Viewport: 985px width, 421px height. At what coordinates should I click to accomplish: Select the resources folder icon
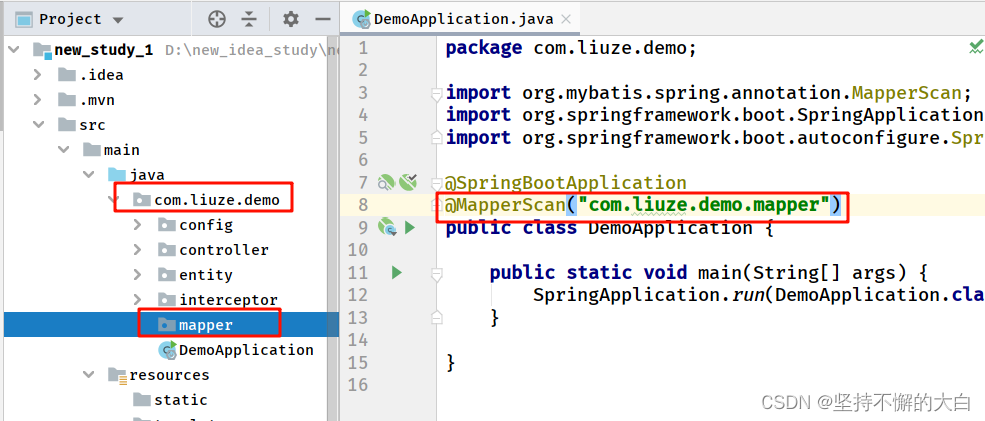pyautogui.click(x=117, y=375)
